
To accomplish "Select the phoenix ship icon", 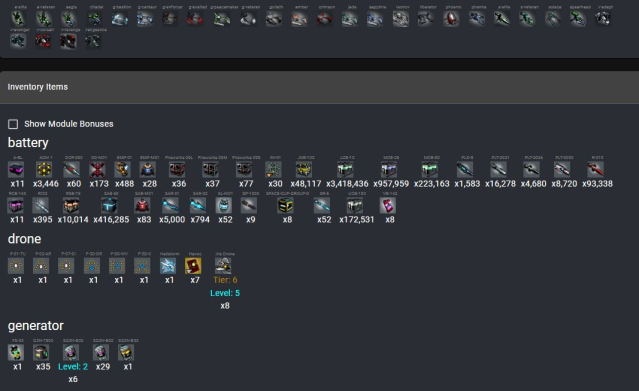I will point(451,18).
